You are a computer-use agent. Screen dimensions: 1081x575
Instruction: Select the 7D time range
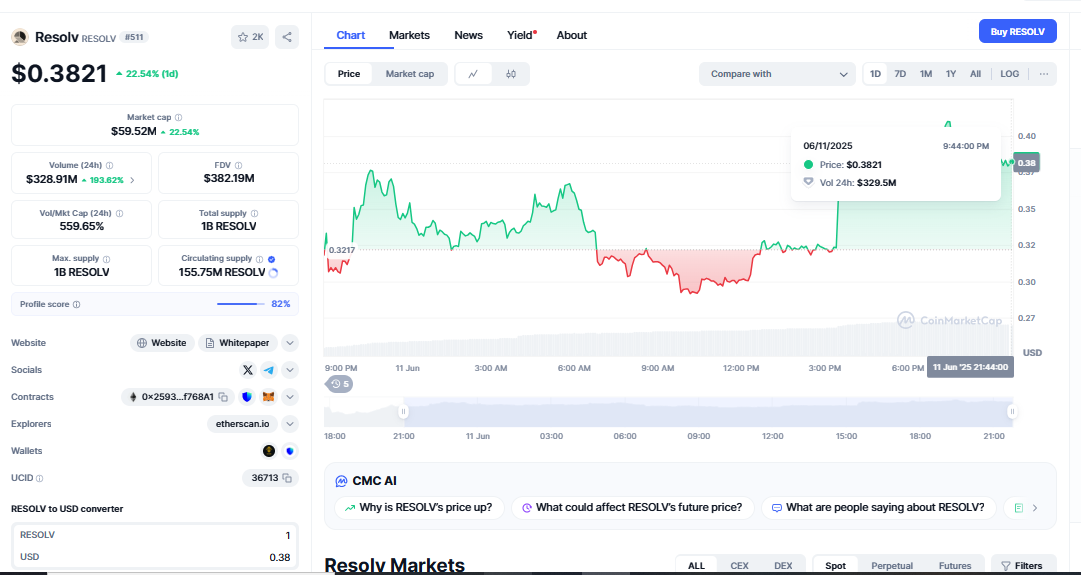point(900,74)
